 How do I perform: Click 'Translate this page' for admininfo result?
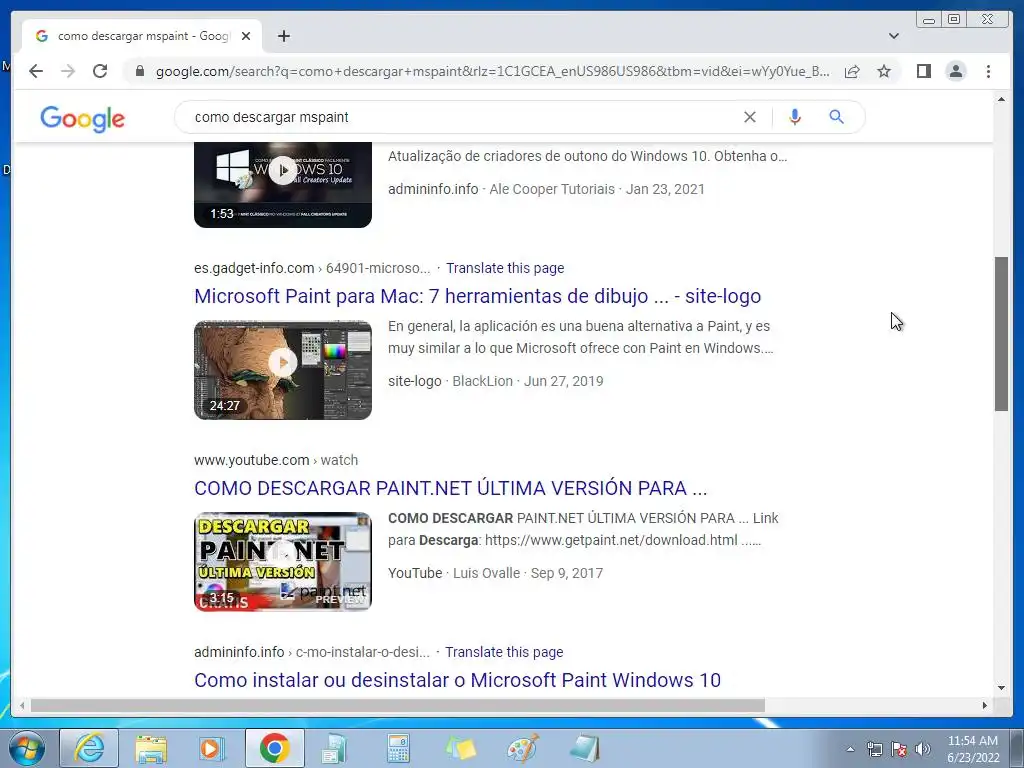pyautogui.click(x=504, y=652)
